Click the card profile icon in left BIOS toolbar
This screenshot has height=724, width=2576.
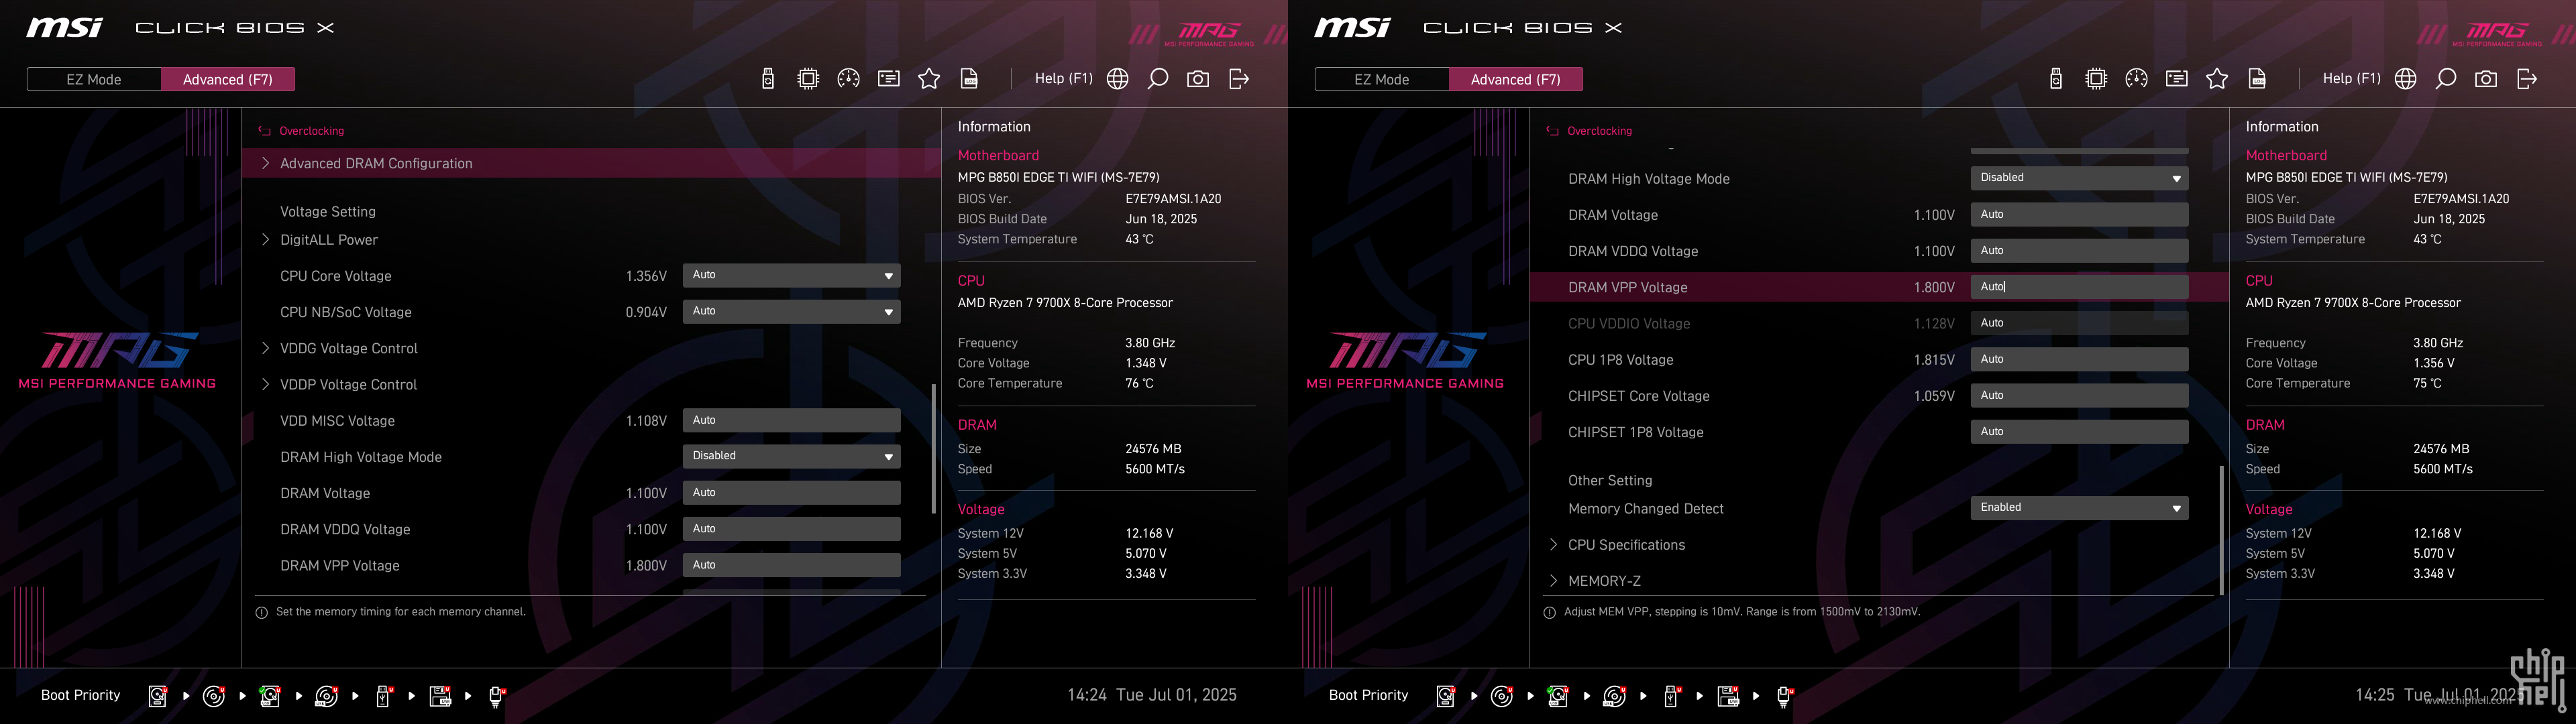coord(889,79)
